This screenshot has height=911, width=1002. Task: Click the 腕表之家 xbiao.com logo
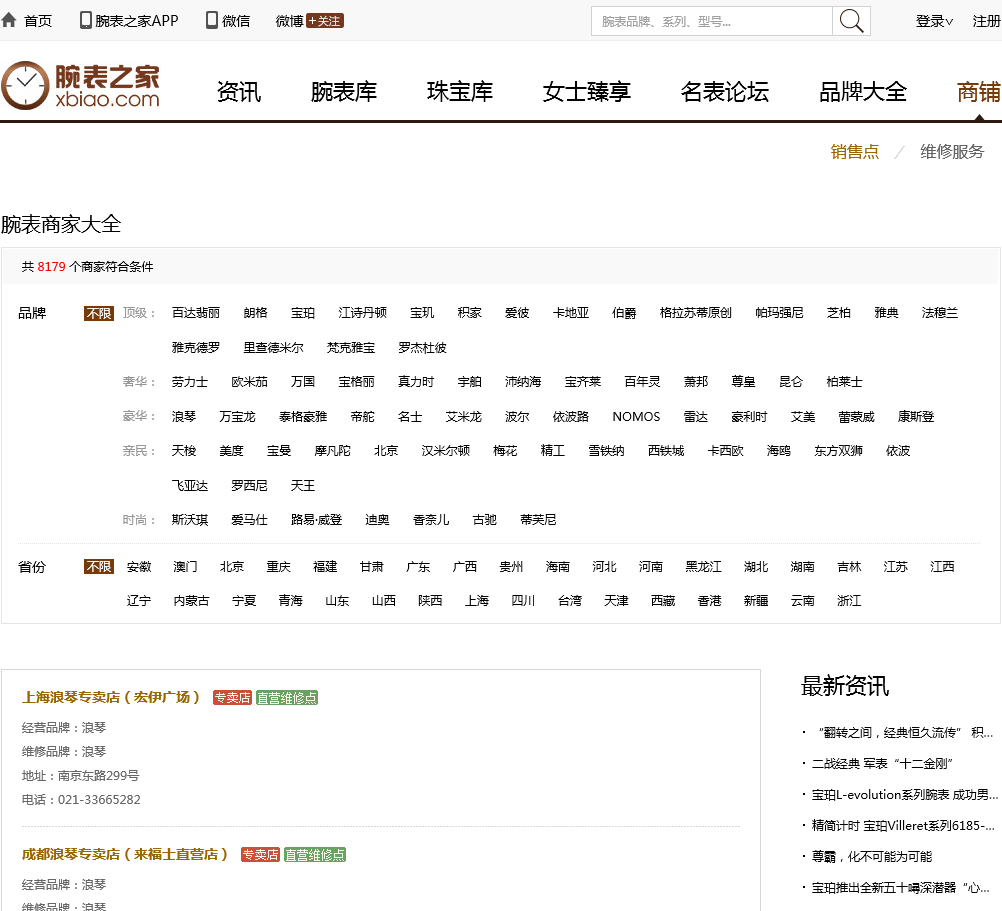(x=80, y=86)
